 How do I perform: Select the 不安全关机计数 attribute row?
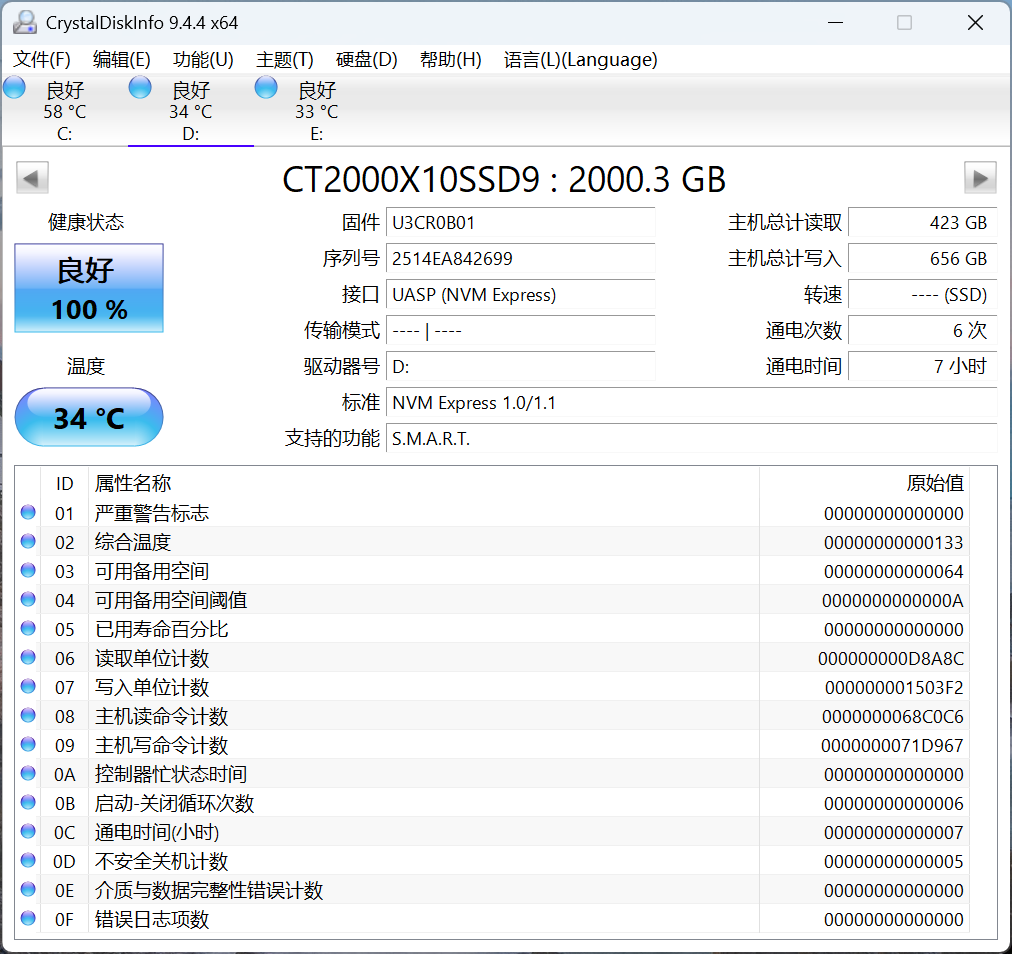coord(400,861)
